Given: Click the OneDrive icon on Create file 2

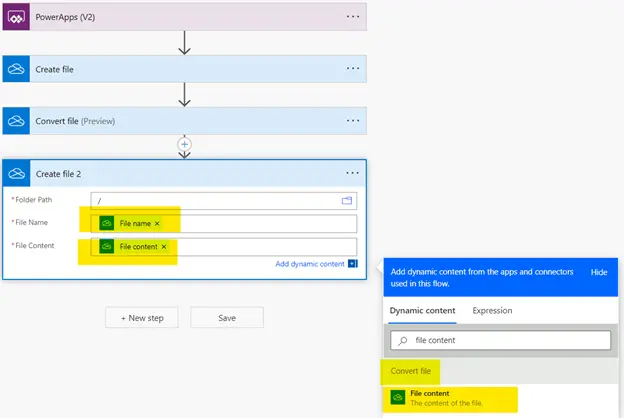Looking at the screenshot, I should 16,173.
